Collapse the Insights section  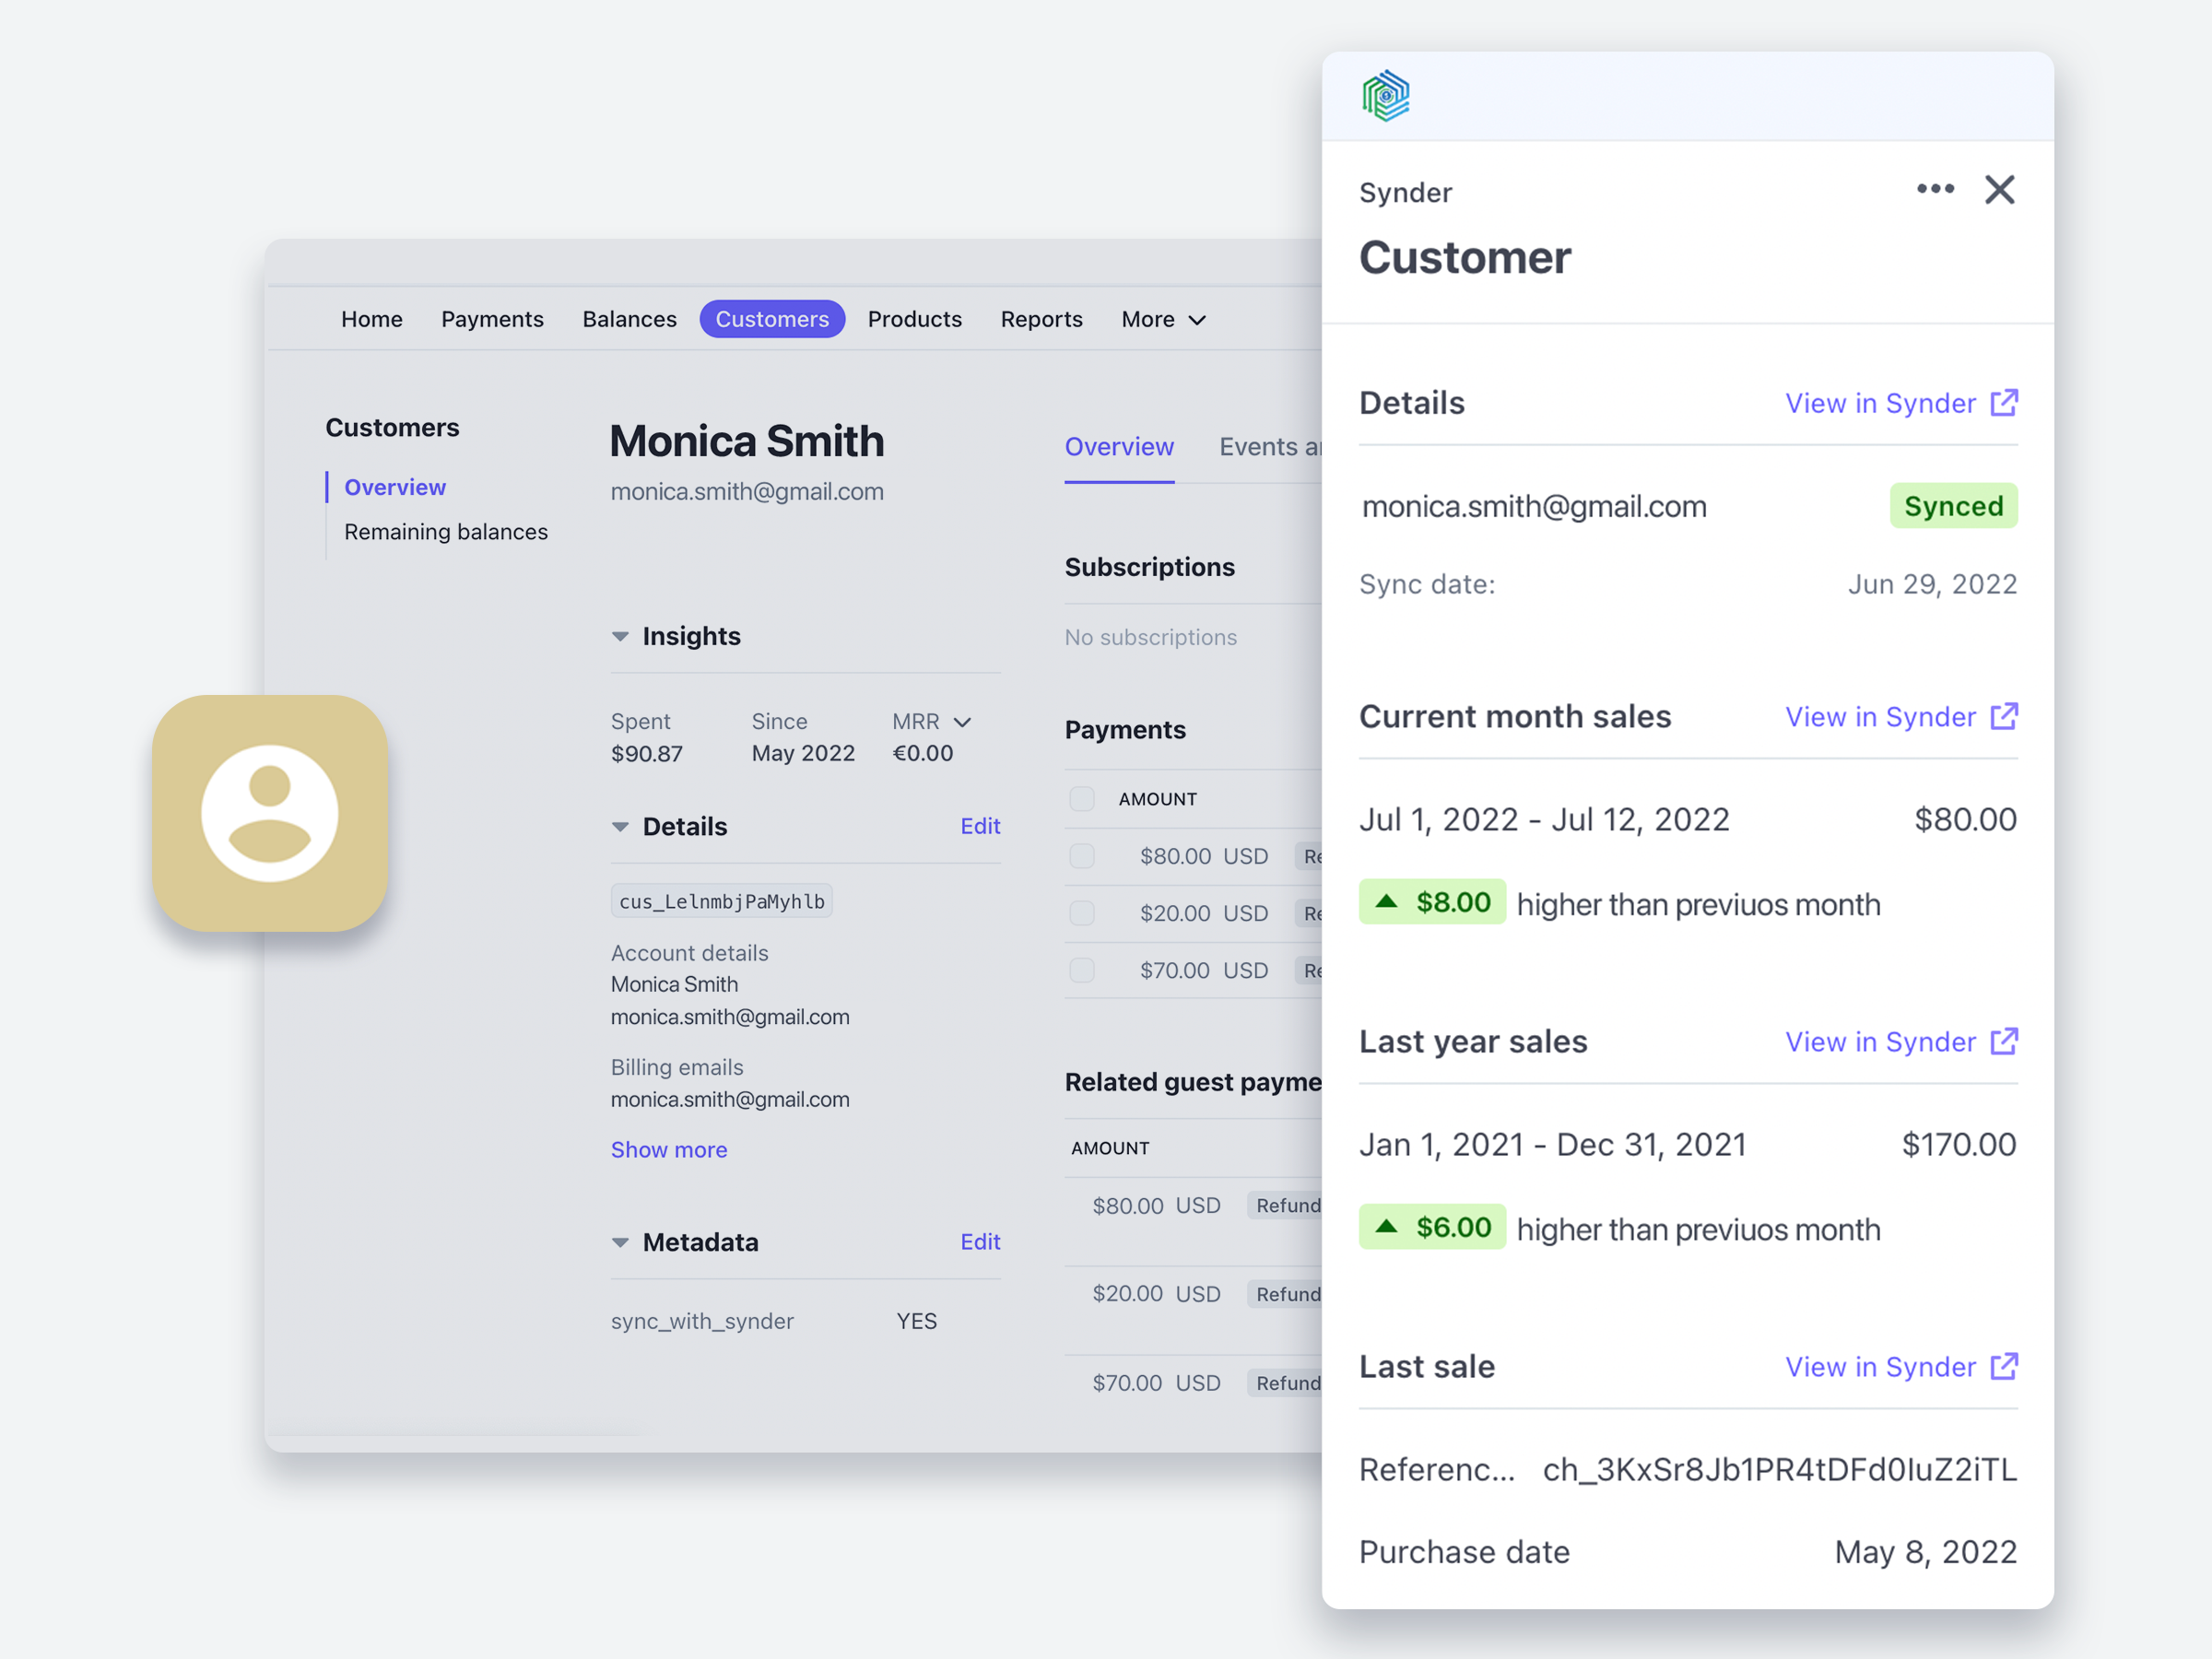pos(621,636)
